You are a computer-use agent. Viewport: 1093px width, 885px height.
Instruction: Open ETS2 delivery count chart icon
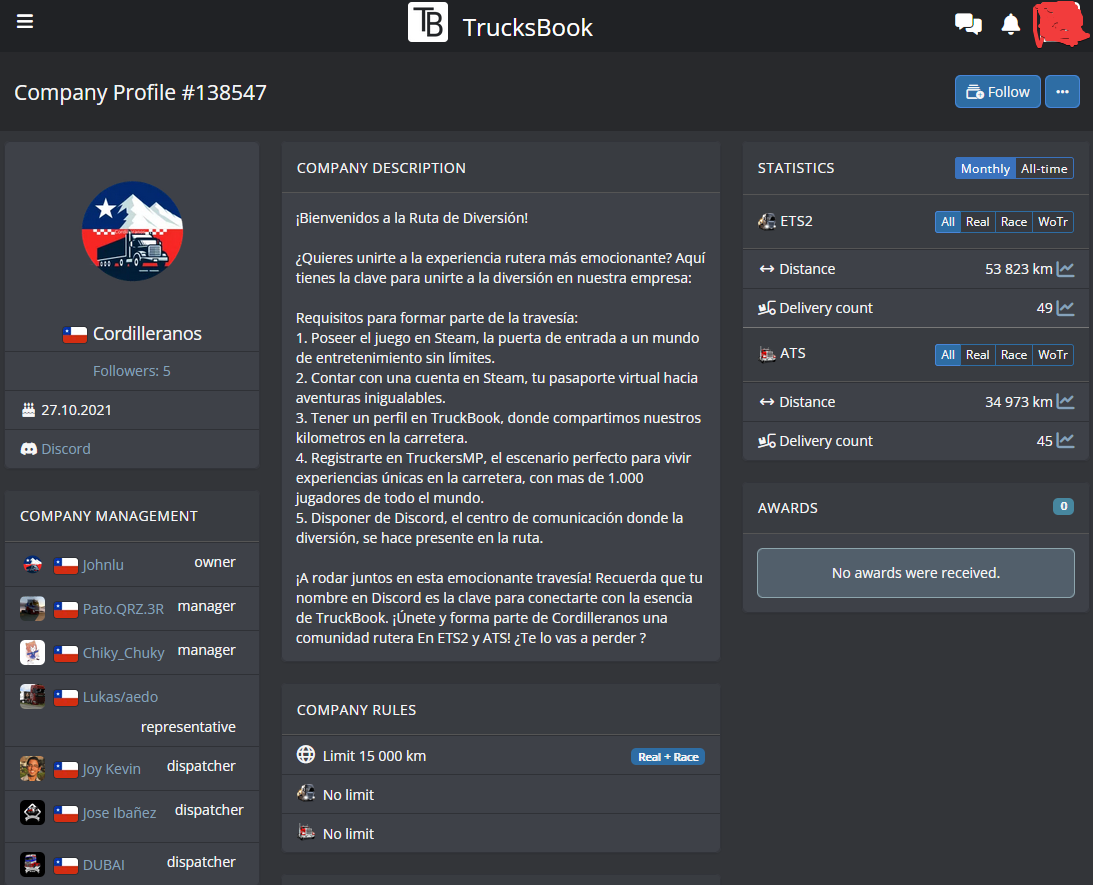pos(1065,307)
